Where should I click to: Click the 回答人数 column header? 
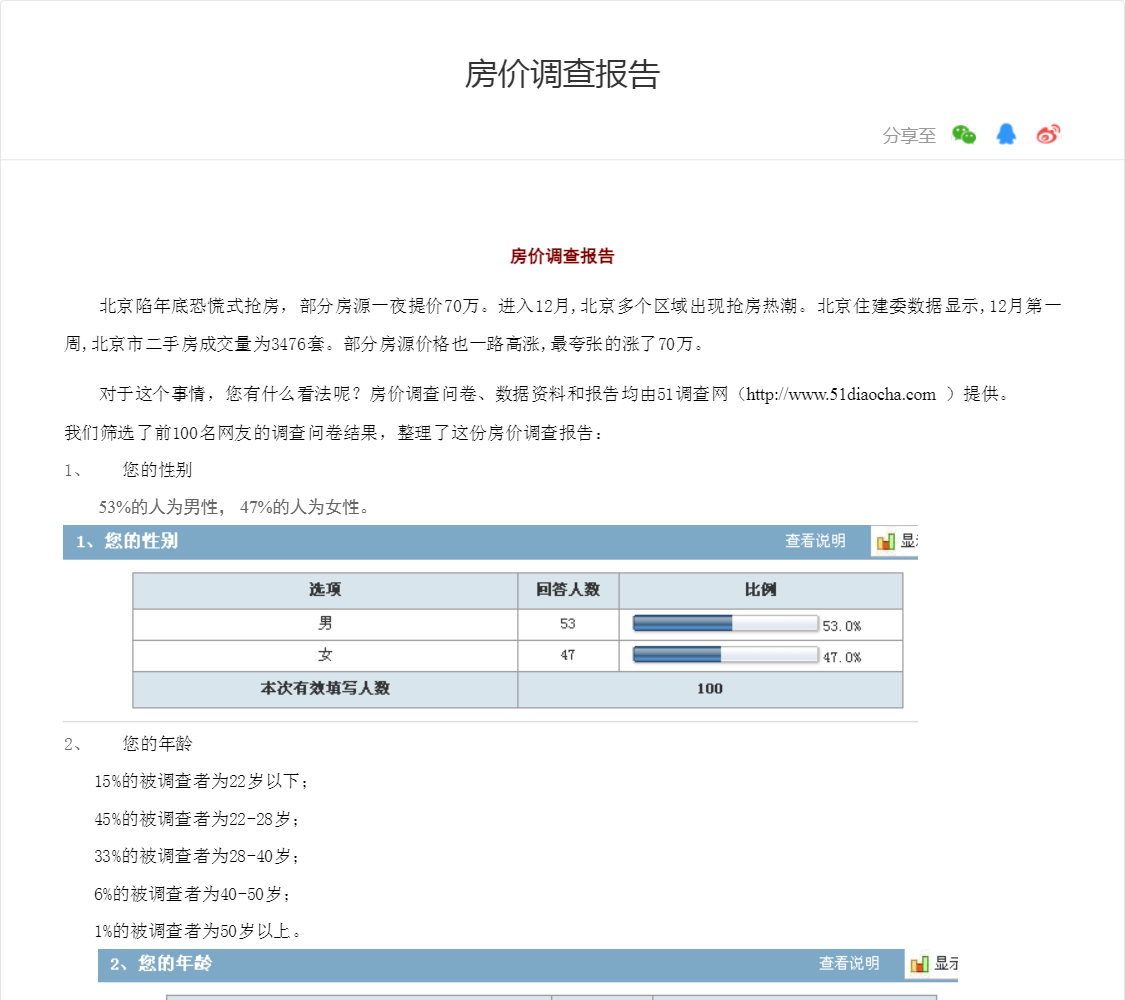pos(568,590)
